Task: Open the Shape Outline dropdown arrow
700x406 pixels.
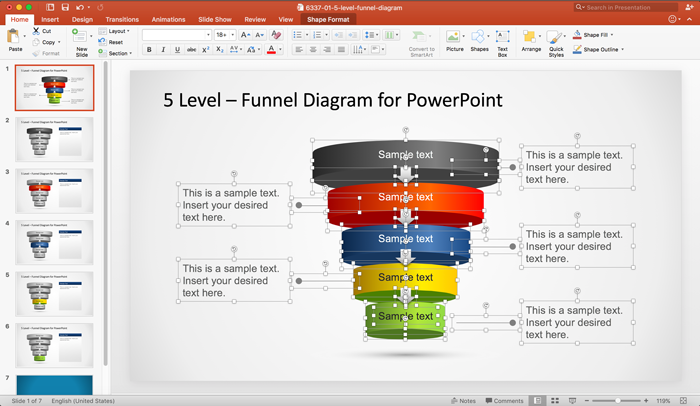Action: 622,50
